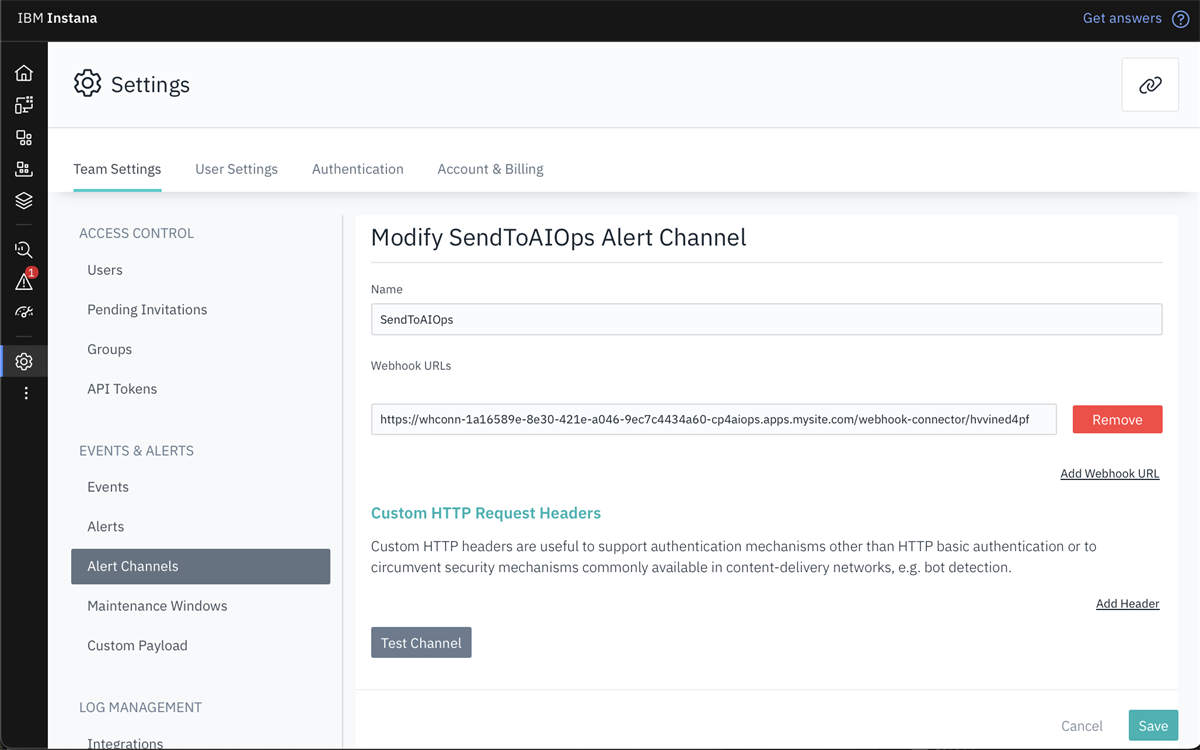Cancel the alert channel changes

[x=1082, y=726]
